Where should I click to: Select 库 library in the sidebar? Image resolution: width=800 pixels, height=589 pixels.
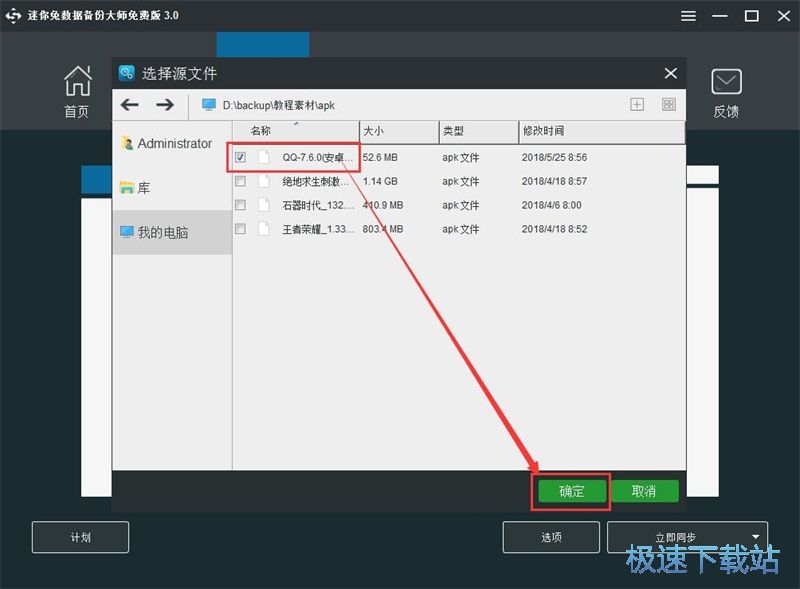[172, 188]
